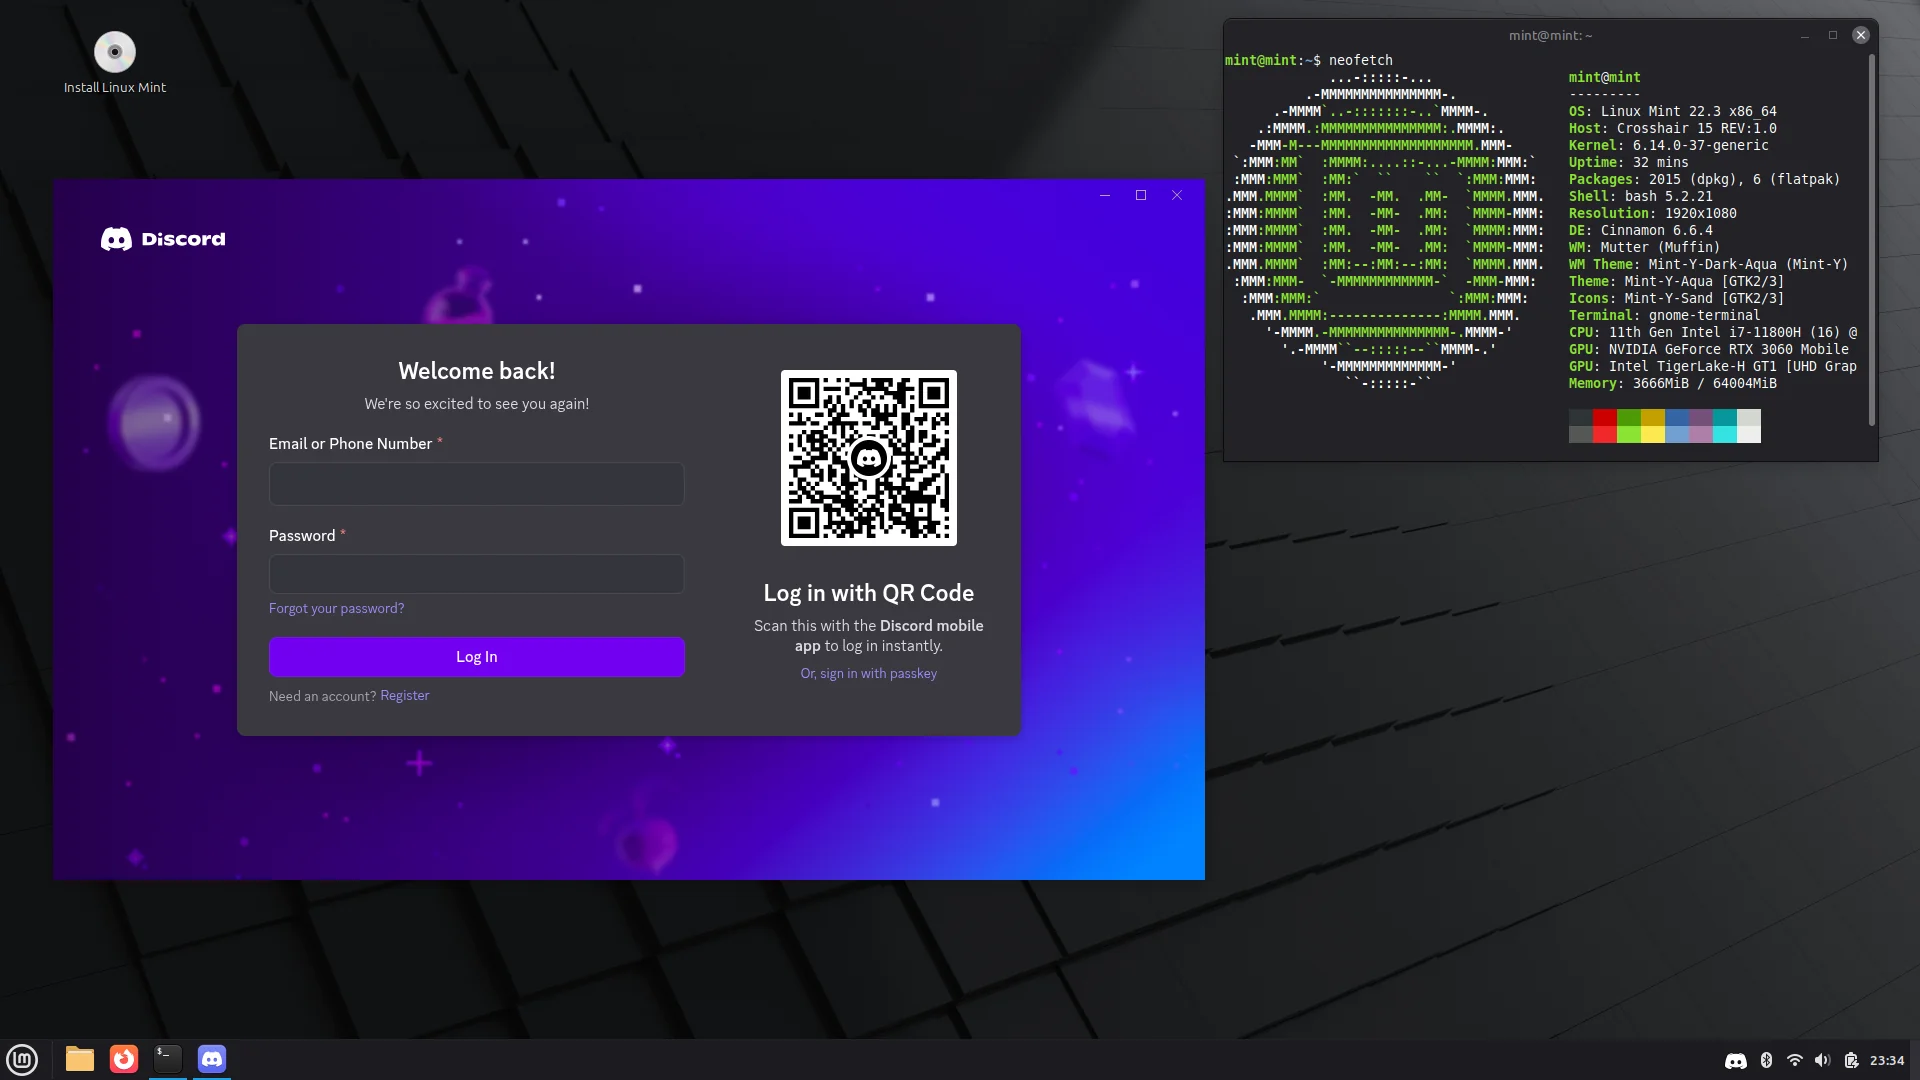Open the battery power tray applet
Viewport: 1920px width, 1080px height.
1851,1061
